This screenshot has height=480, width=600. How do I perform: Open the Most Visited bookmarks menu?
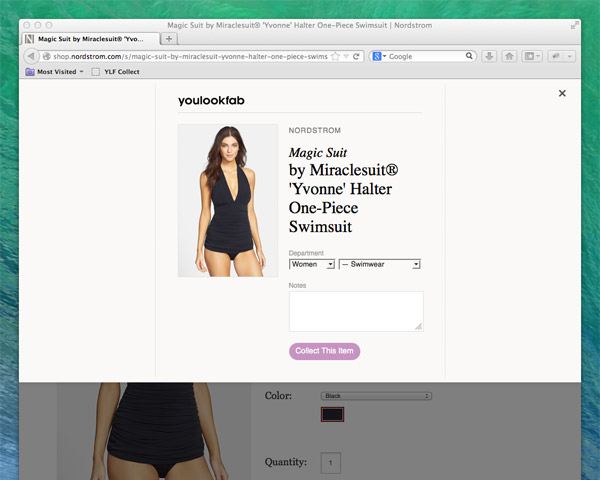coord(55,72)
